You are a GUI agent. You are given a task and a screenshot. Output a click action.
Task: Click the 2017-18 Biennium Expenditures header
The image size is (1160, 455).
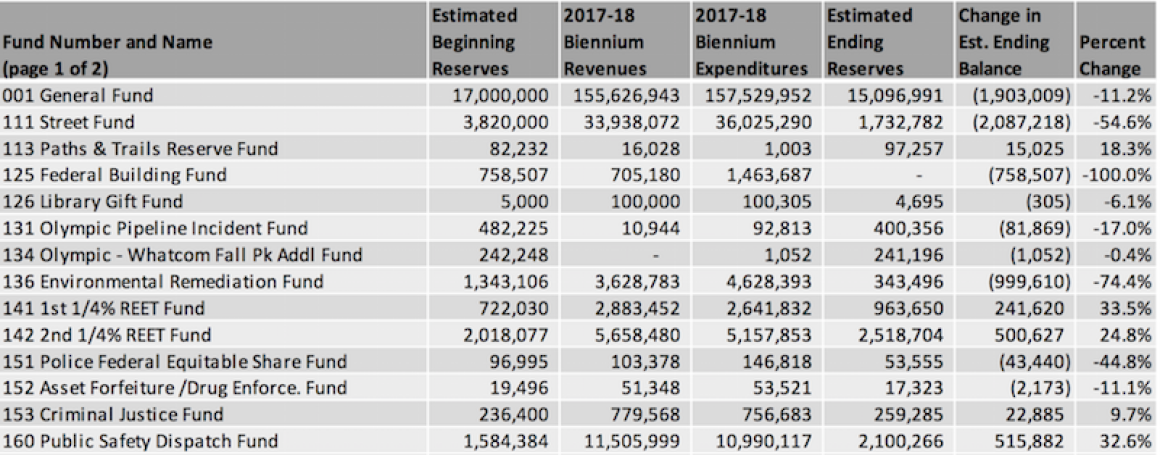pyautogui.click(x=750, y=43)
